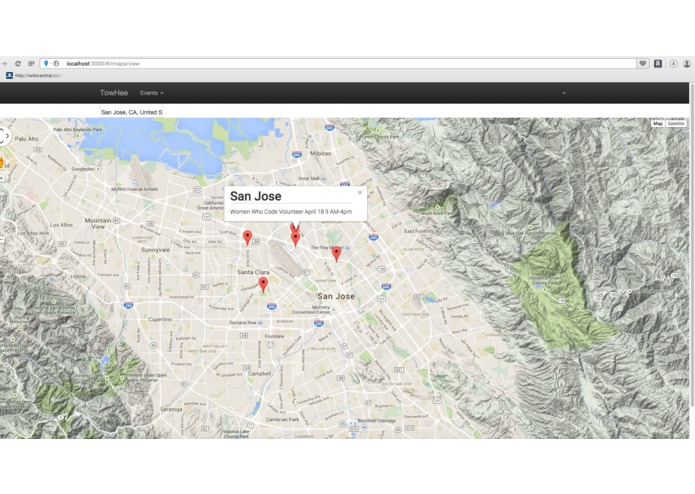Expand the Events dropdown menu
695x494 pixels.
point(152,93)
